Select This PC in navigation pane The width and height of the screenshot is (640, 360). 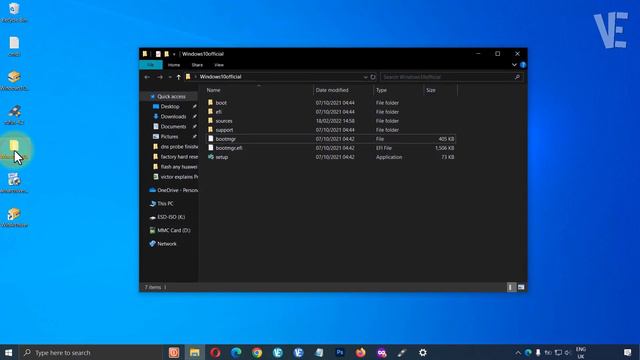[165, 204]
